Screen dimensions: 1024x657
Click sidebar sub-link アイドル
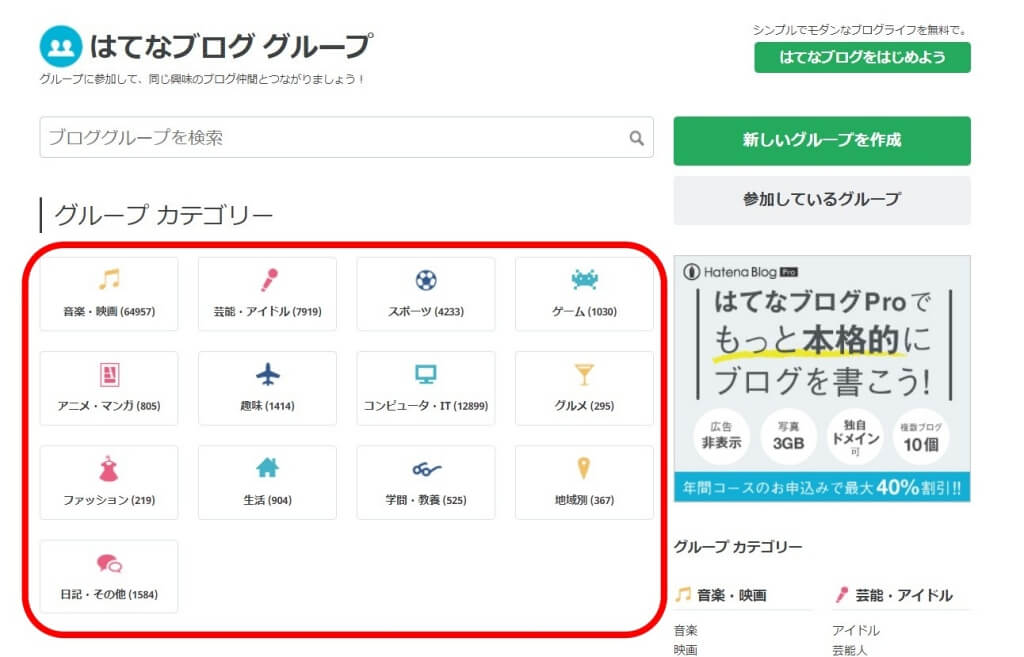(856, 630)
